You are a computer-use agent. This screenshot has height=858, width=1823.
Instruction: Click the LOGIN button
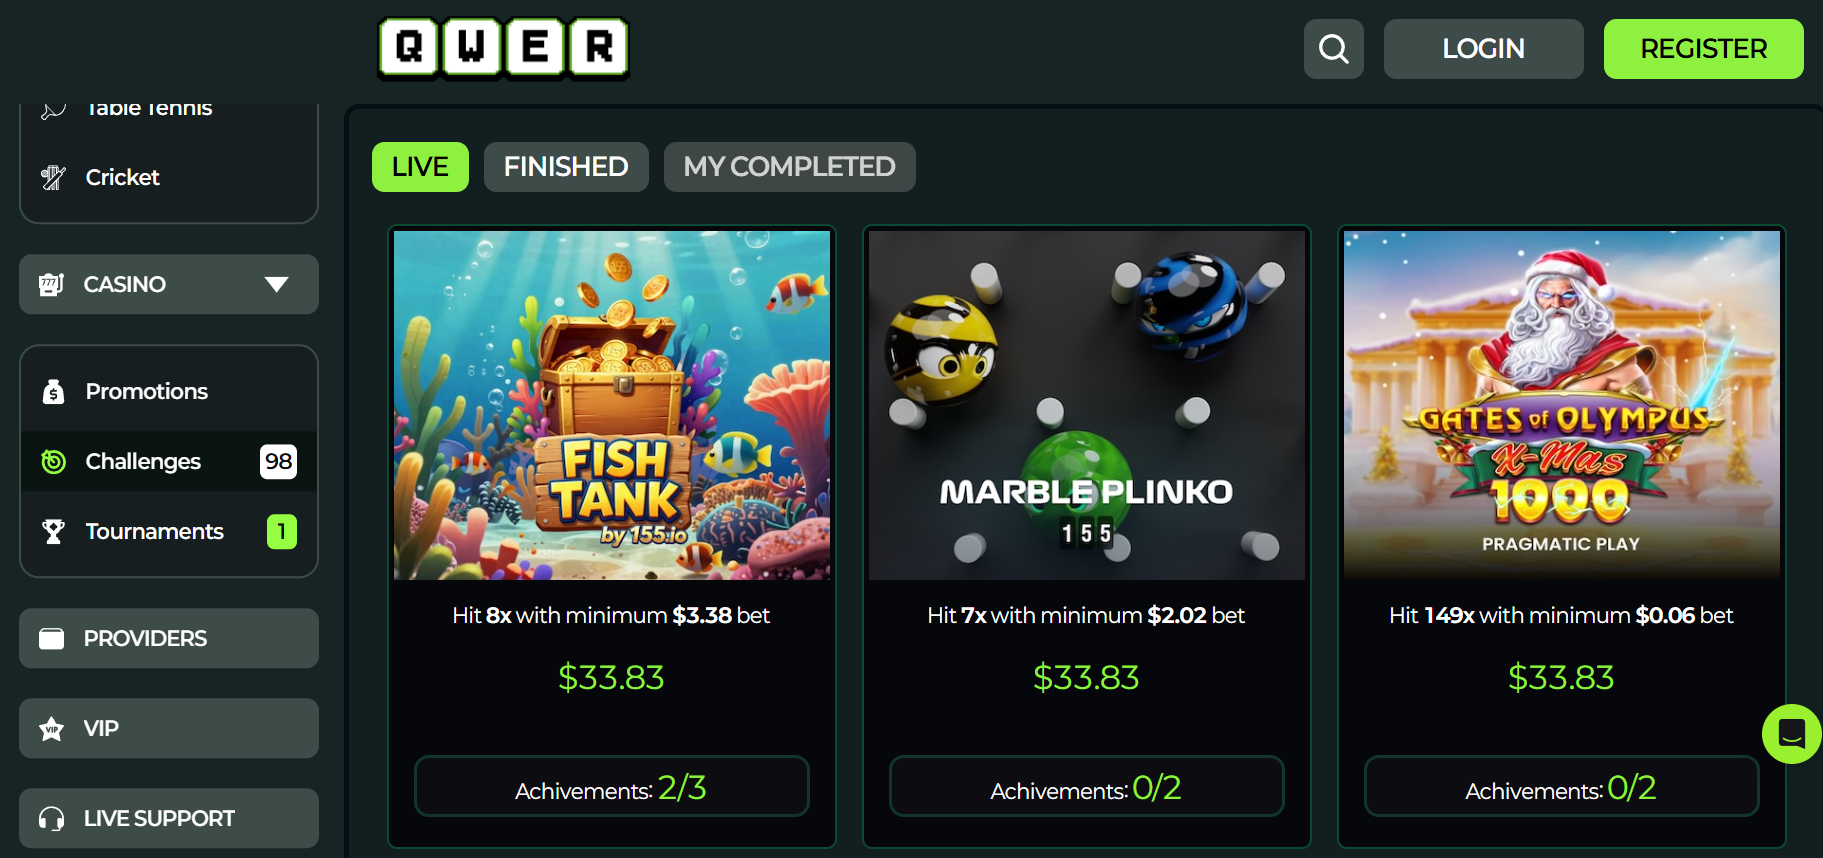1483,48
